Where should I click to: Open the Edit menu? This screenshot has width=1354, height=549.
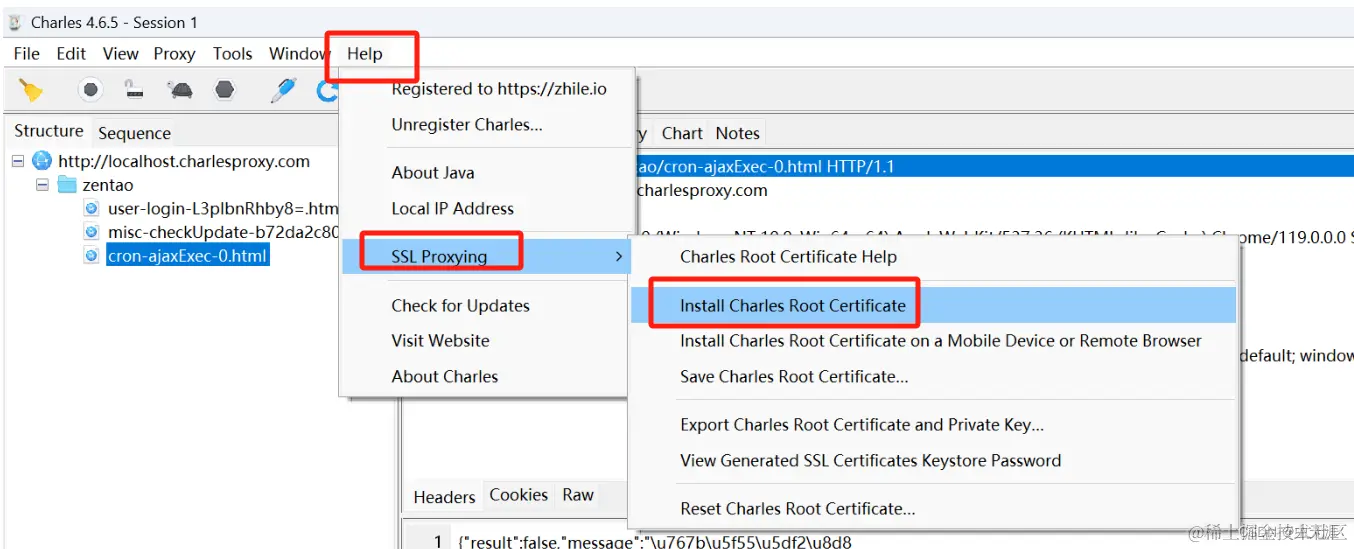tap(71, 54)
